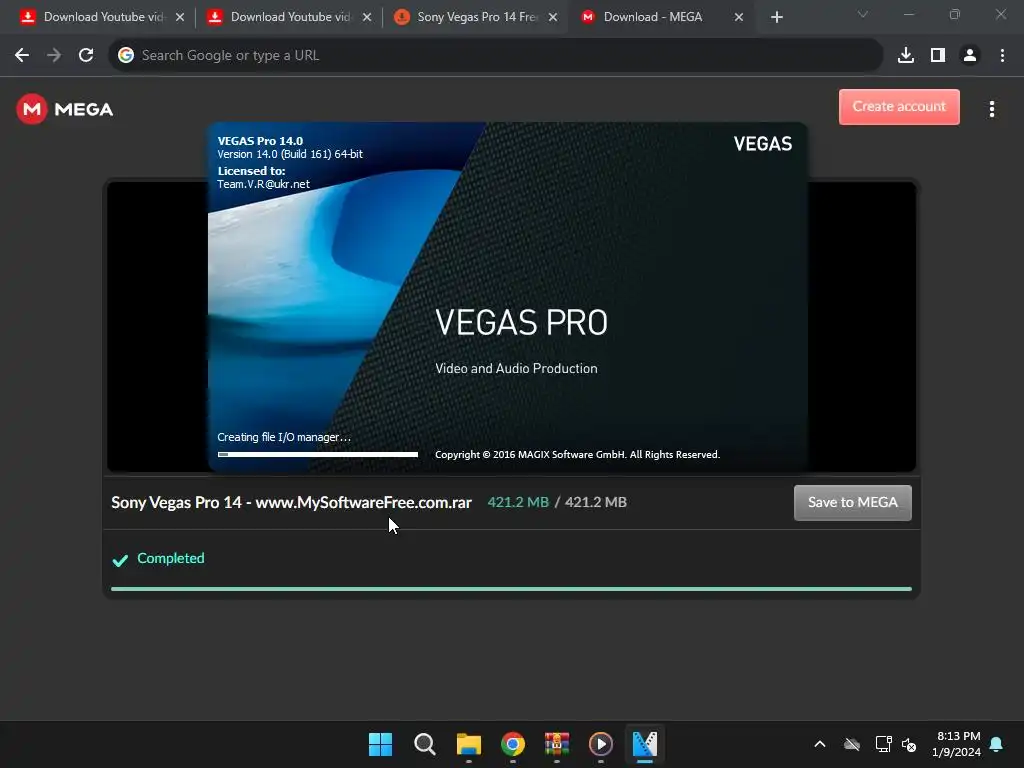The width and height of the screenshot is (1024, 768).
Task: Open the notification bell icon
Action: click(996, 744)
